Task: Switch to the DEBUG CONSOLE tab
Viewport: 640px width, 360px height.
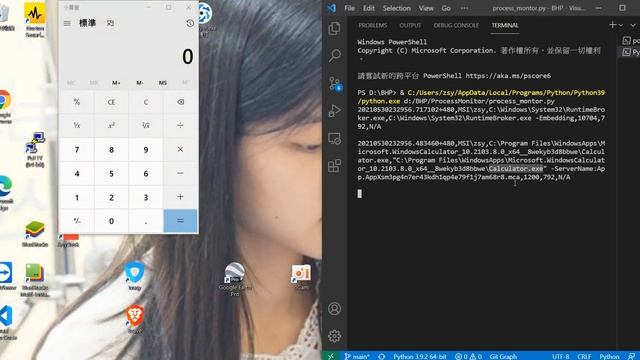Action: 456,25
